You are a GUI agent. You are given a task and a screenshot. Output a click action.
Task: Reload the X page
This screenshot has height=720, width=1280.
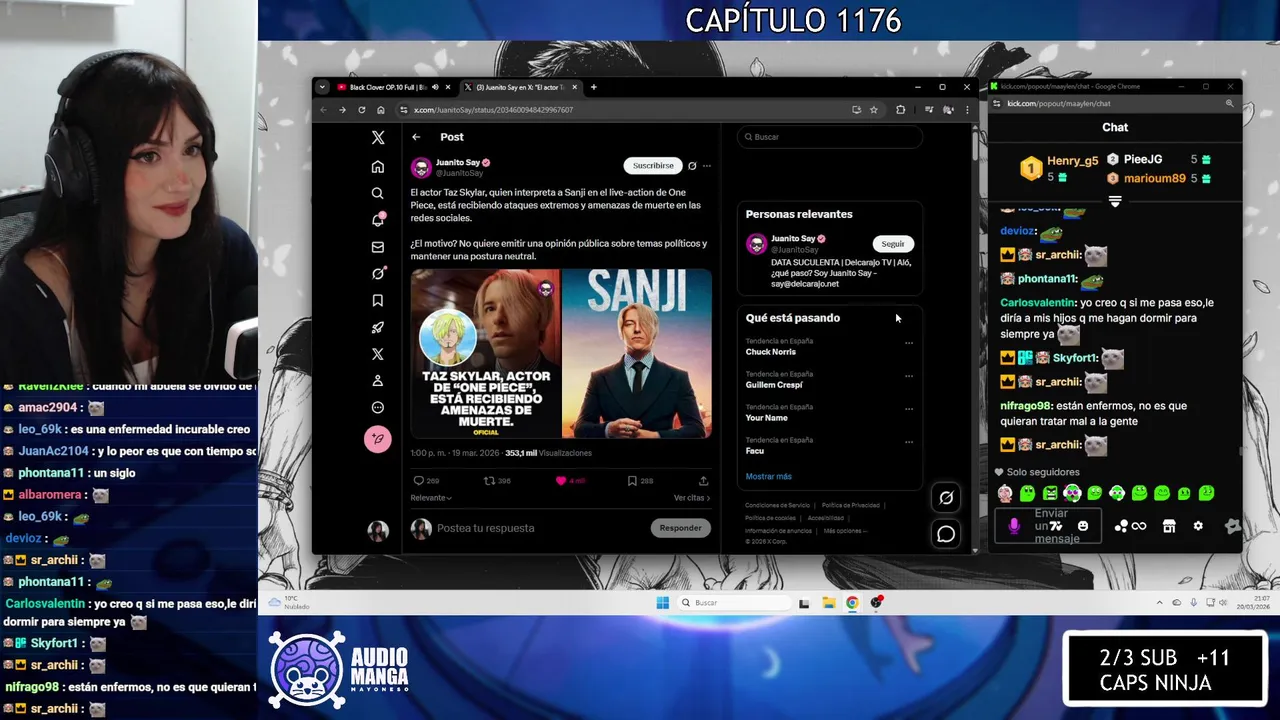coord(362,110)
